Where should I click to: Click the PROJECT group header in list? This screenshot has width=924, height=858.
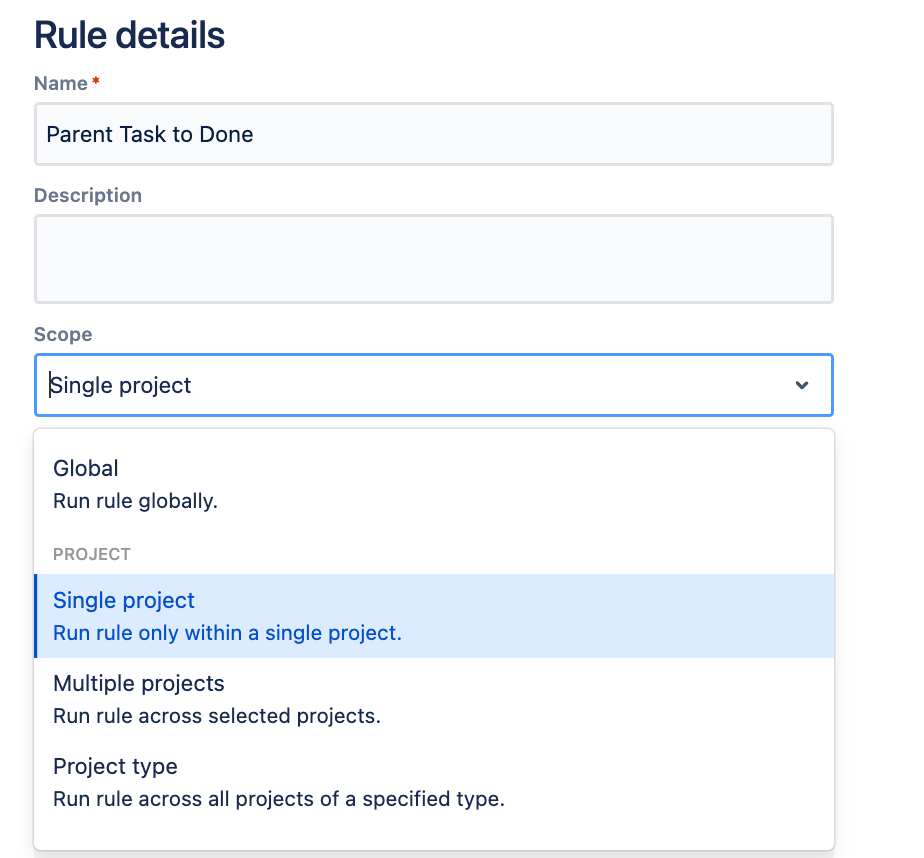[92, 554]
